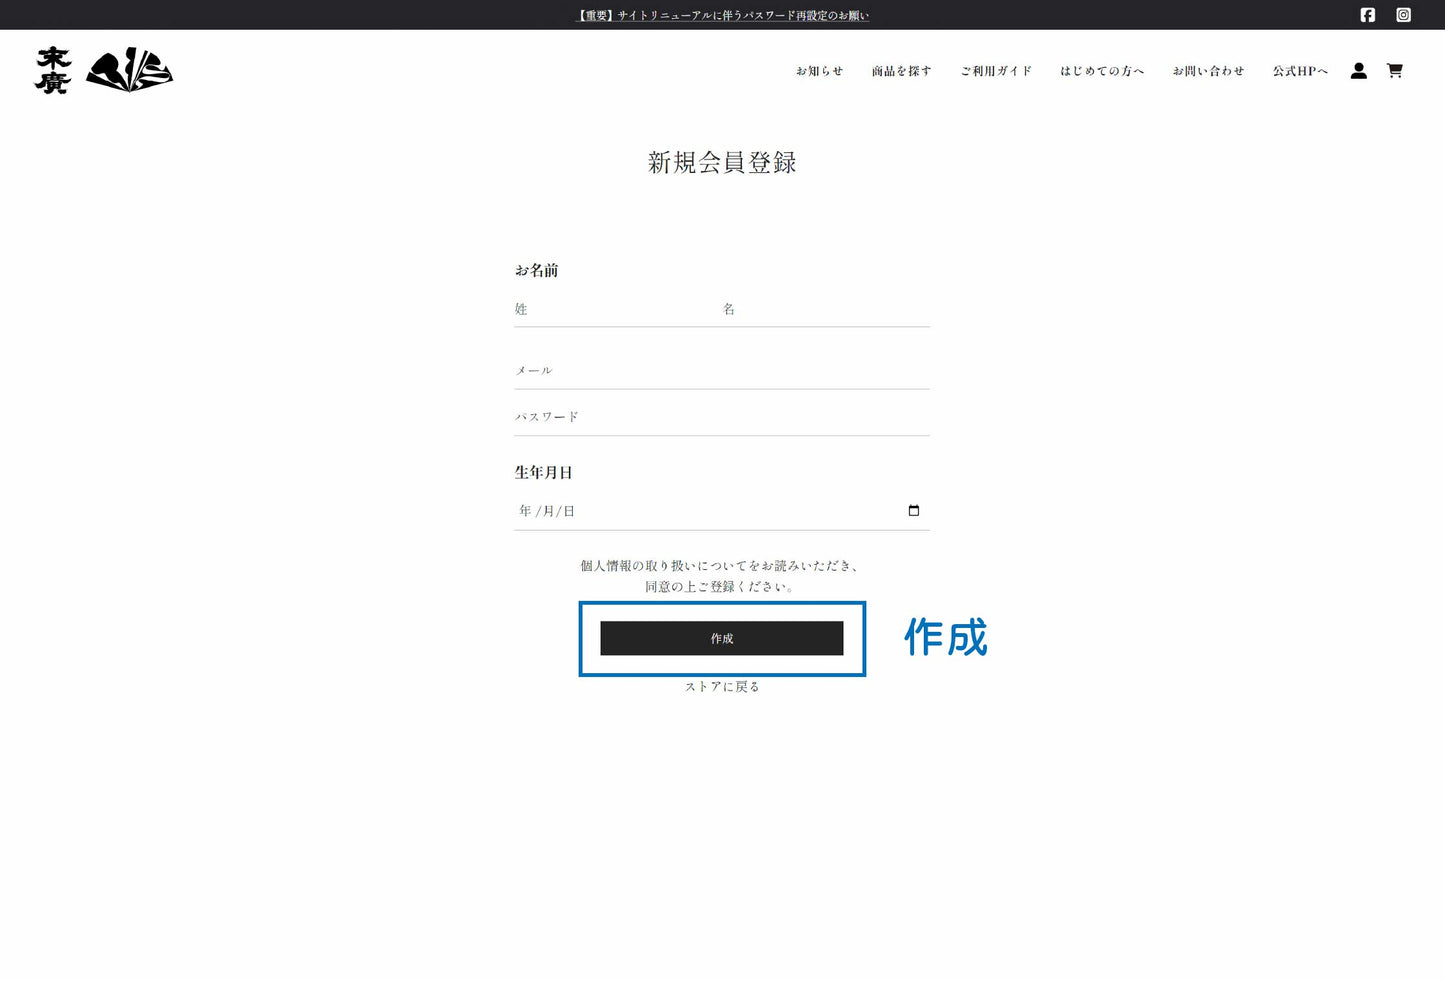
Task: Focus the 名 first name field
Action: (824, 310)
